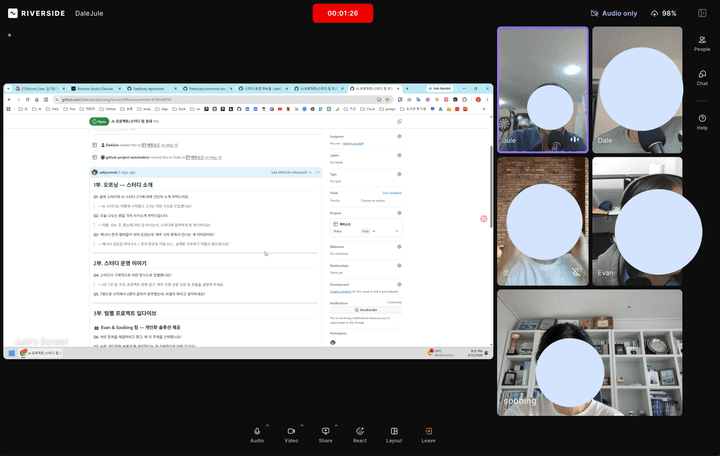
Task: Select Evan's video tile
Action: [637, 221]
